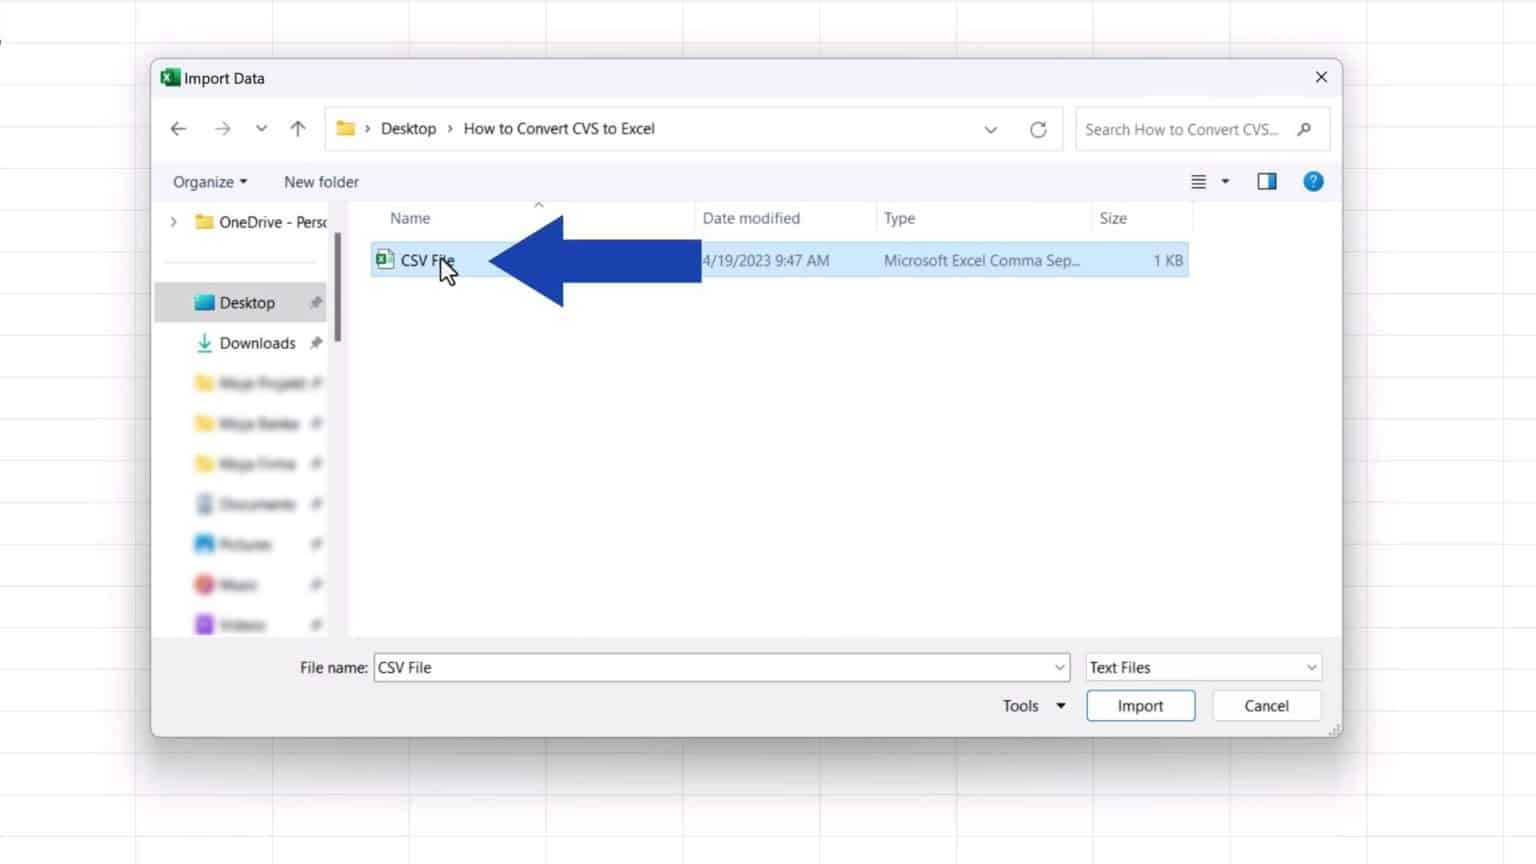1536x864 pixels.
Task: Expand the address bar location dropdown
Action: [991, 129]
